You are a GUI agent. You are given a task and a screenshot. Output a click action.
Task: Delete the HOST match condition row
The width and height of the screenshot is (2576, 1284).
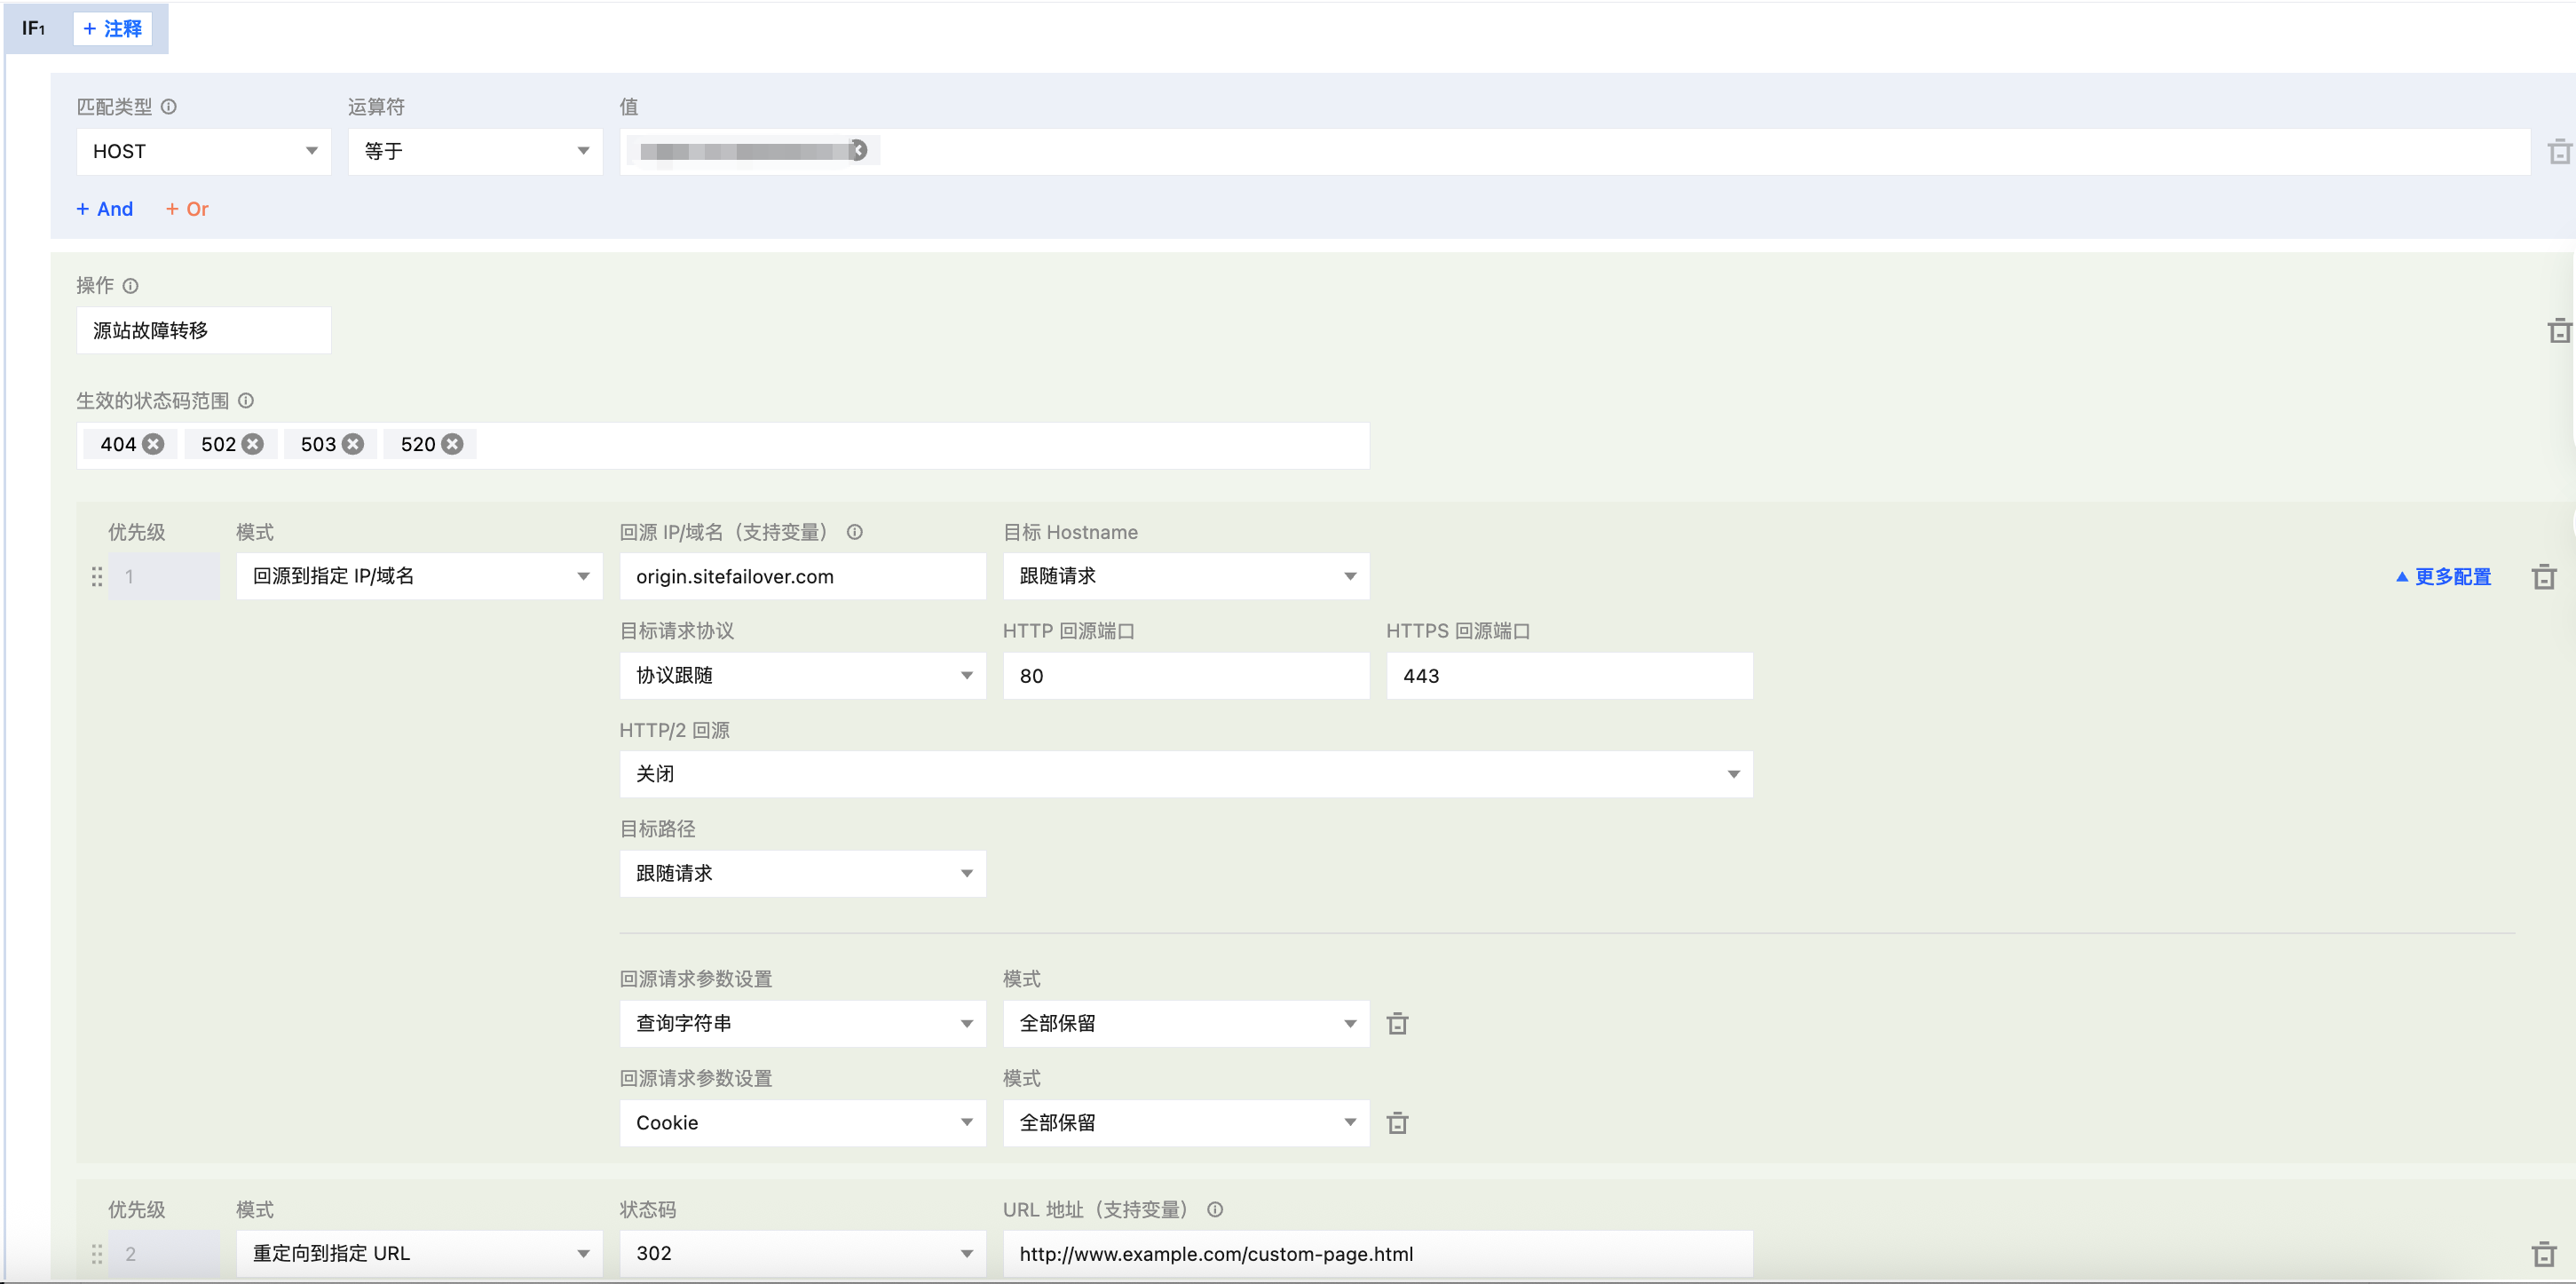click(x=2559, y=152)
